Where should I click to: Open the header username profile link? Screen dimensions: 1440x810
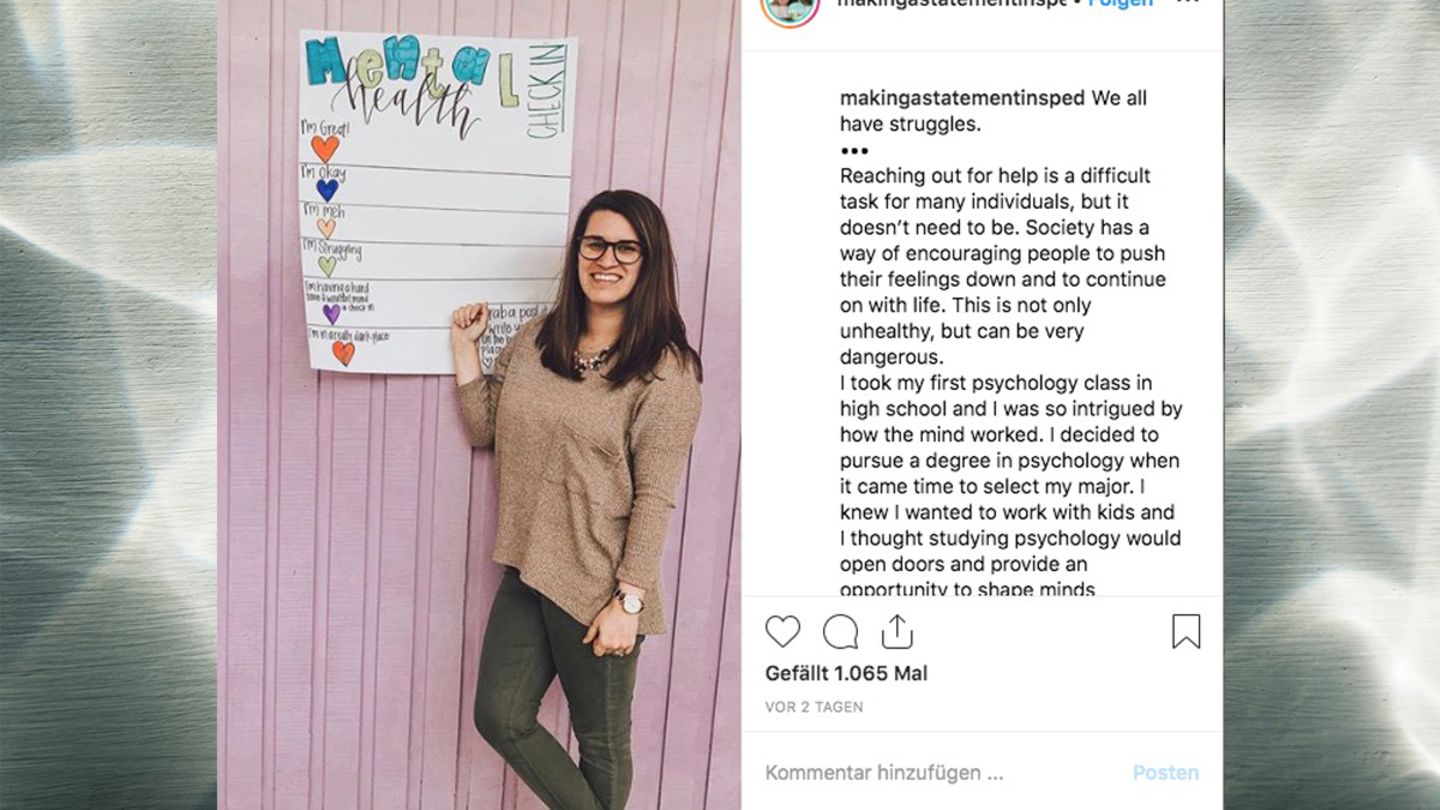(950, 4)
